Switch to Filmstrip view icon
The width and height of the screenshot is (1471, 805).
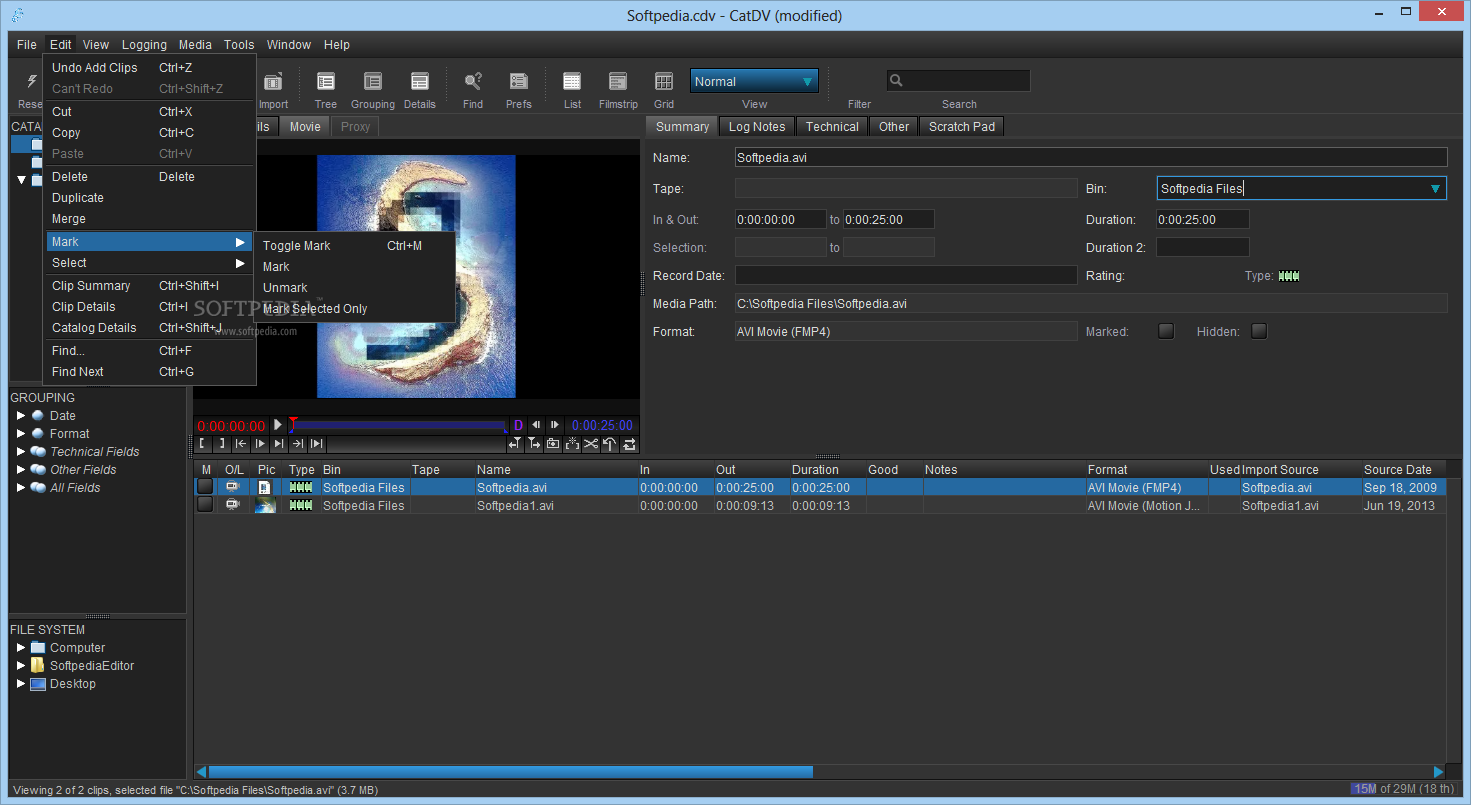(x=618, y=82)
